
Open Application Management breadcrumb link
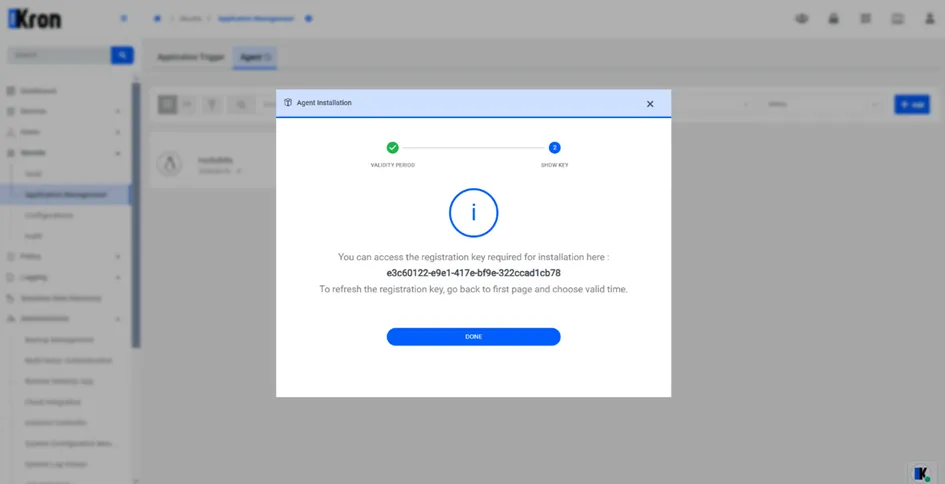pos(256,19)
